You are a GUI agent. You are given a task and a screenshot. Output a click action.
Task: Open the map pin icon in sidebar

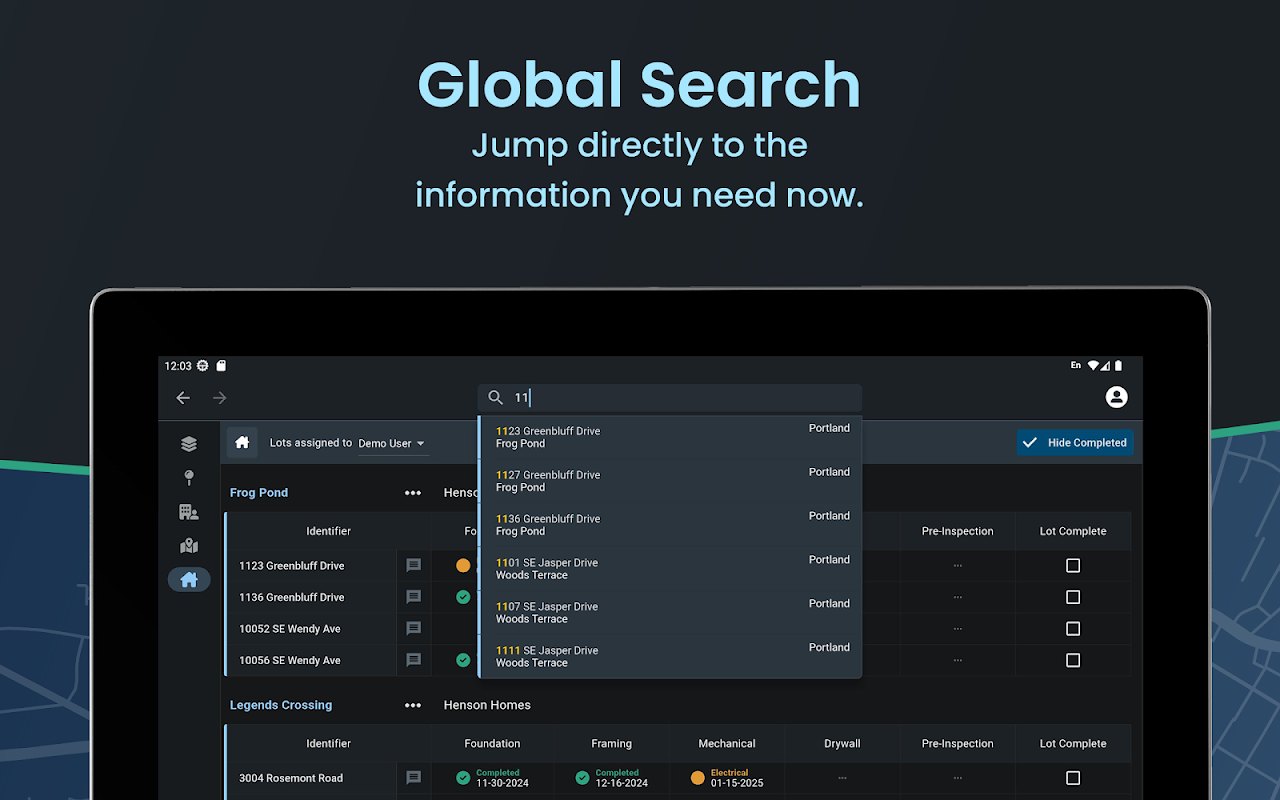point(189,478)
